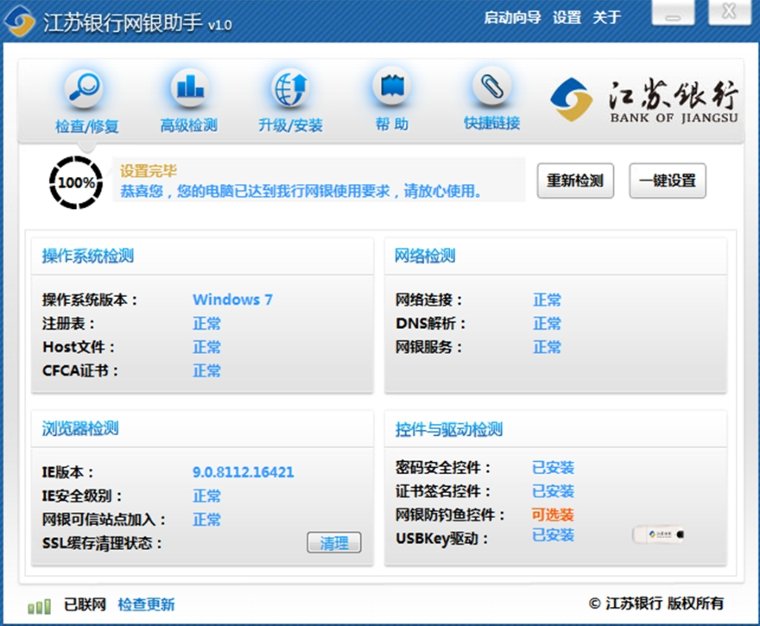Open the 升级/安装 globe icon

click(x=290, y=88)
